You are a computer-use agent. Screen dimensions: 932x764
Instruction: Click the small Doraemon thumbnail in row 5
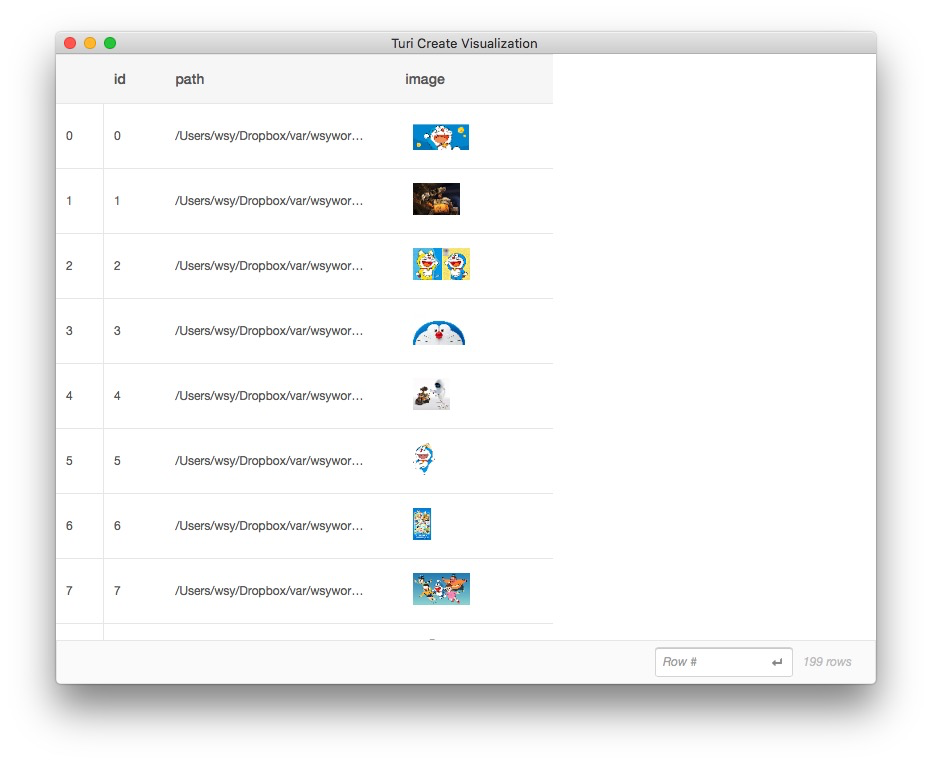(x=423, y=459)
